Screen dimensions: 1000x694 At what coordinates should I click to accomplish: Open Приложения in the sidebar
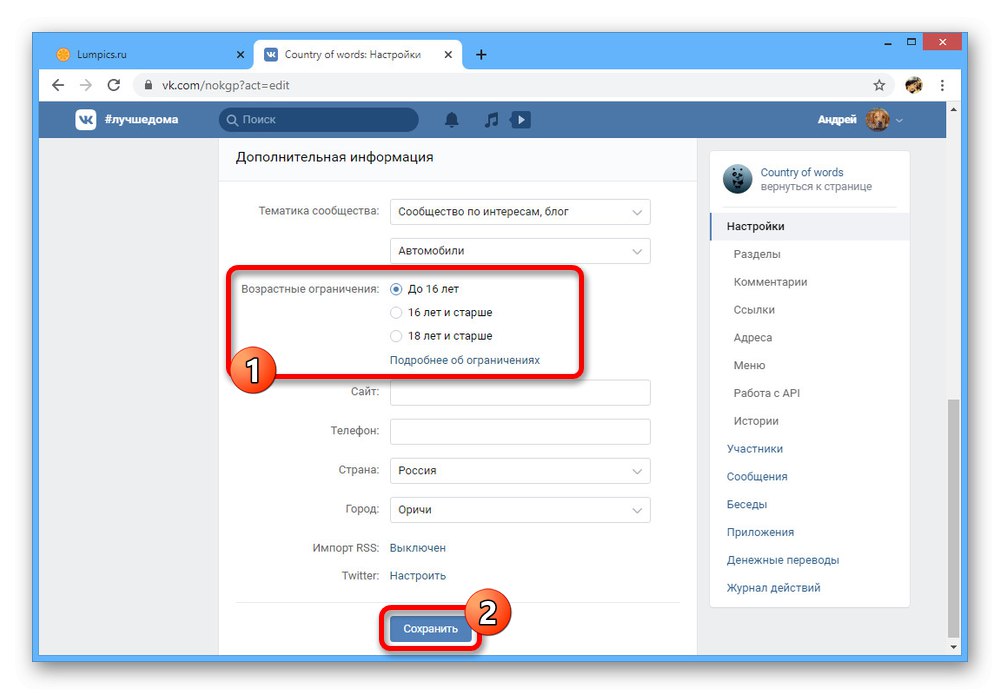pyautogui.click(x=760, y=532)
